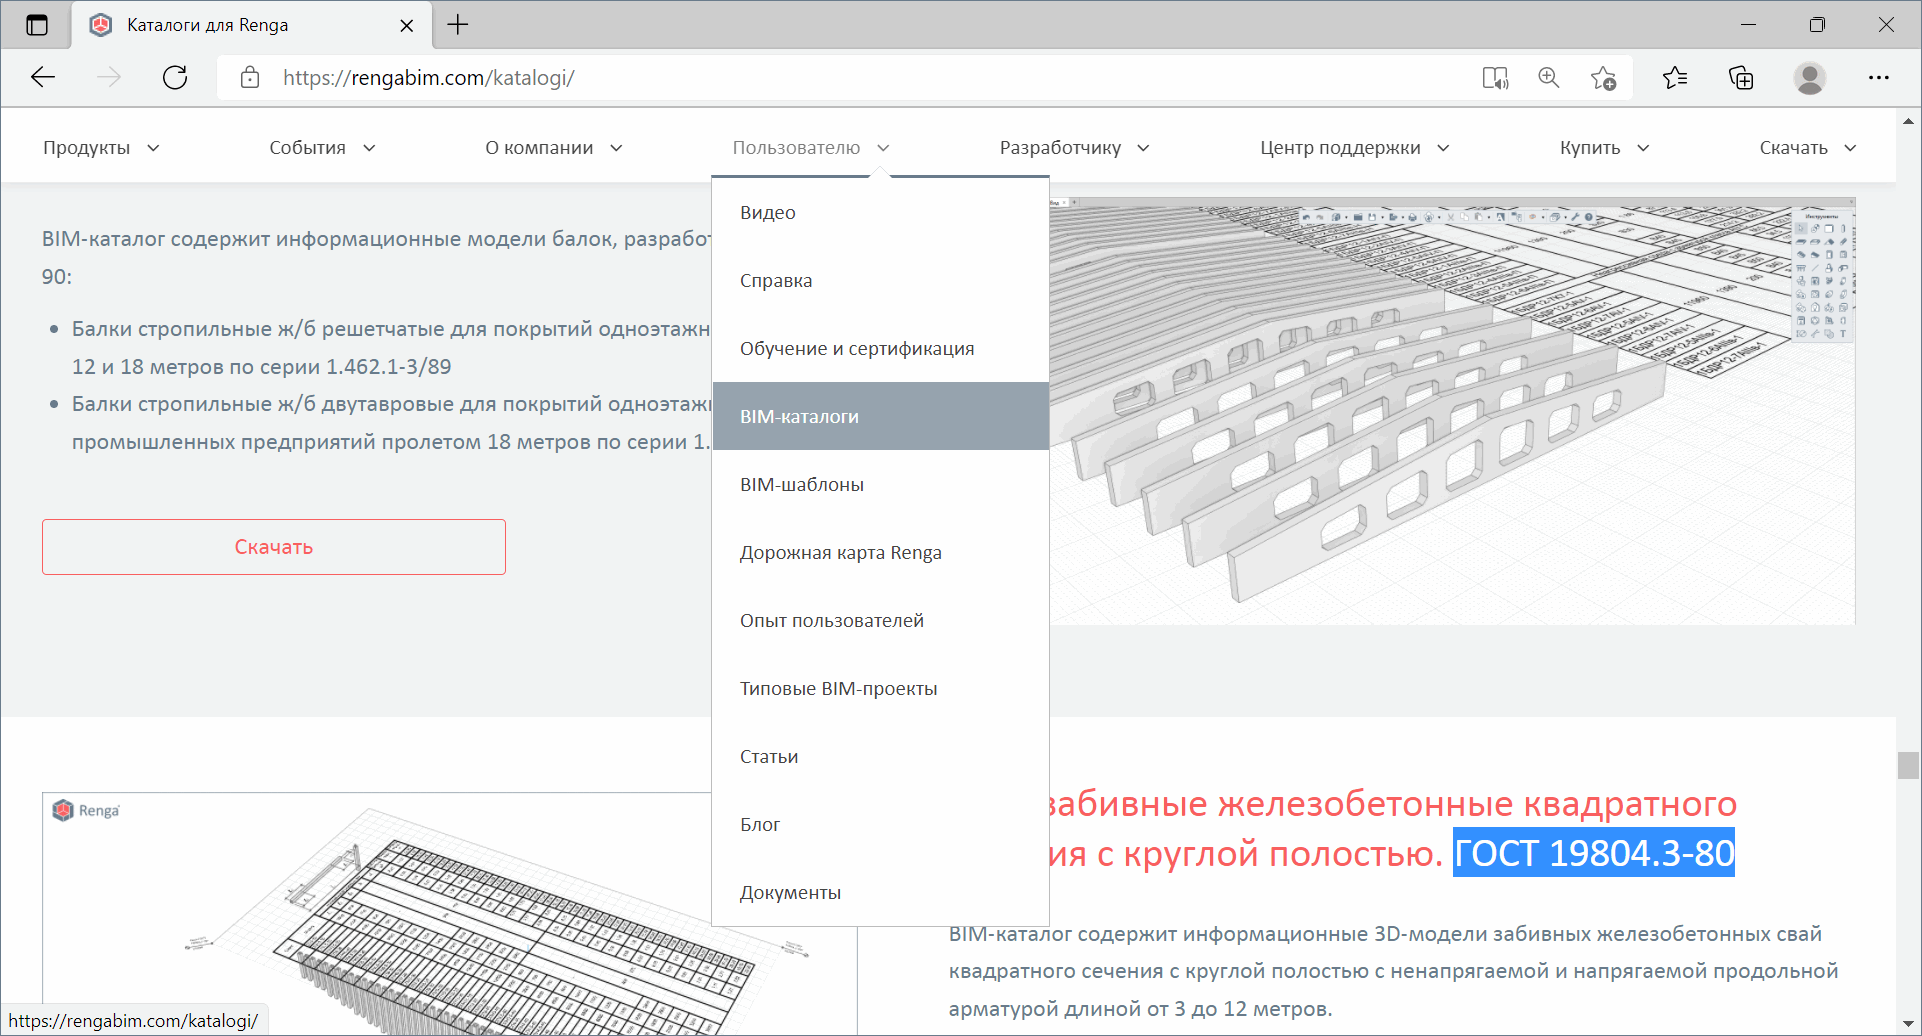Expand the События menu
Viewport: 1922px width, 1036px height.
[x=322, y=148]
